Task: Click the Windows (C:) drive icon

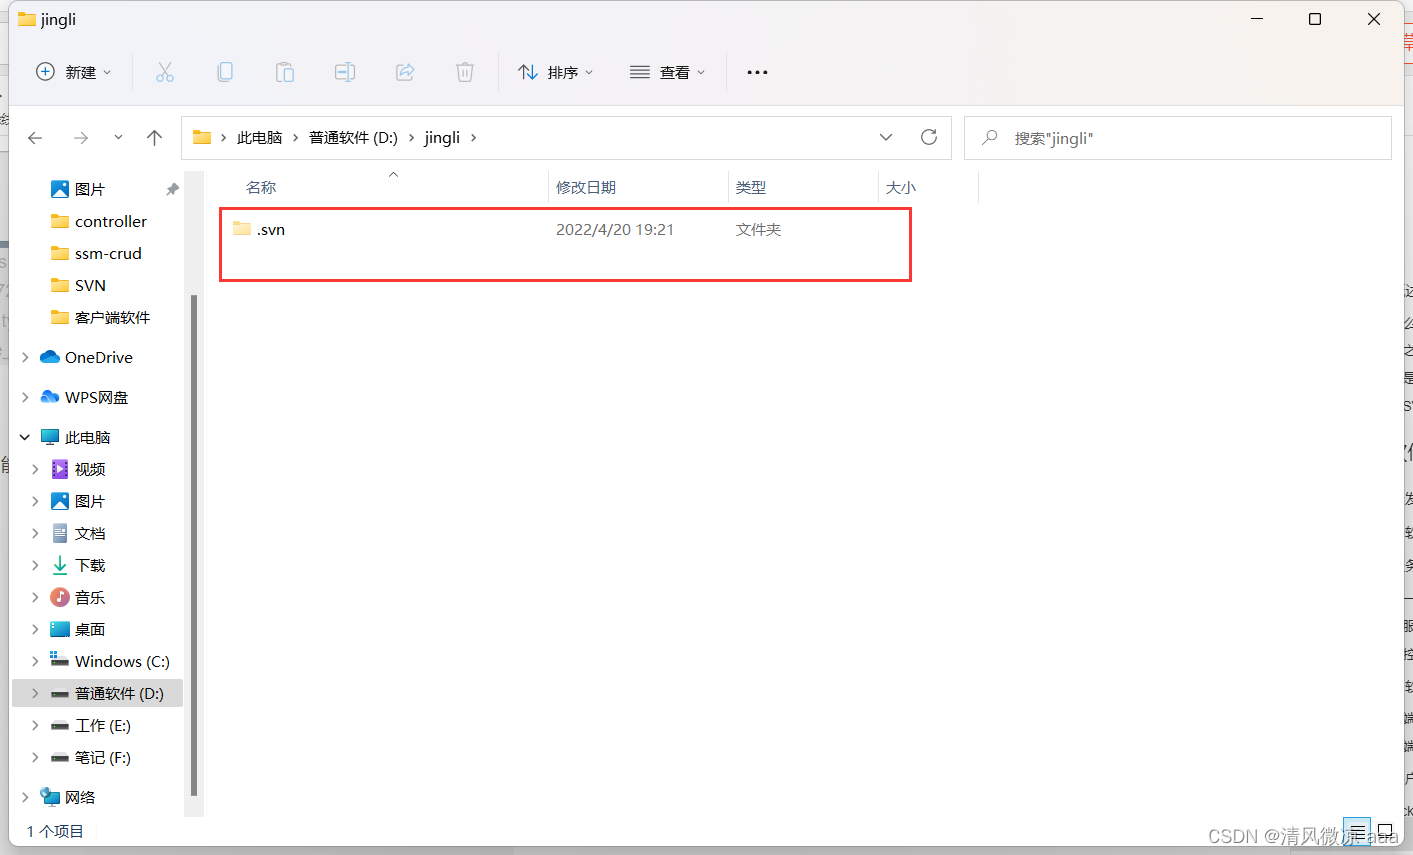Action: click(60, 661)
